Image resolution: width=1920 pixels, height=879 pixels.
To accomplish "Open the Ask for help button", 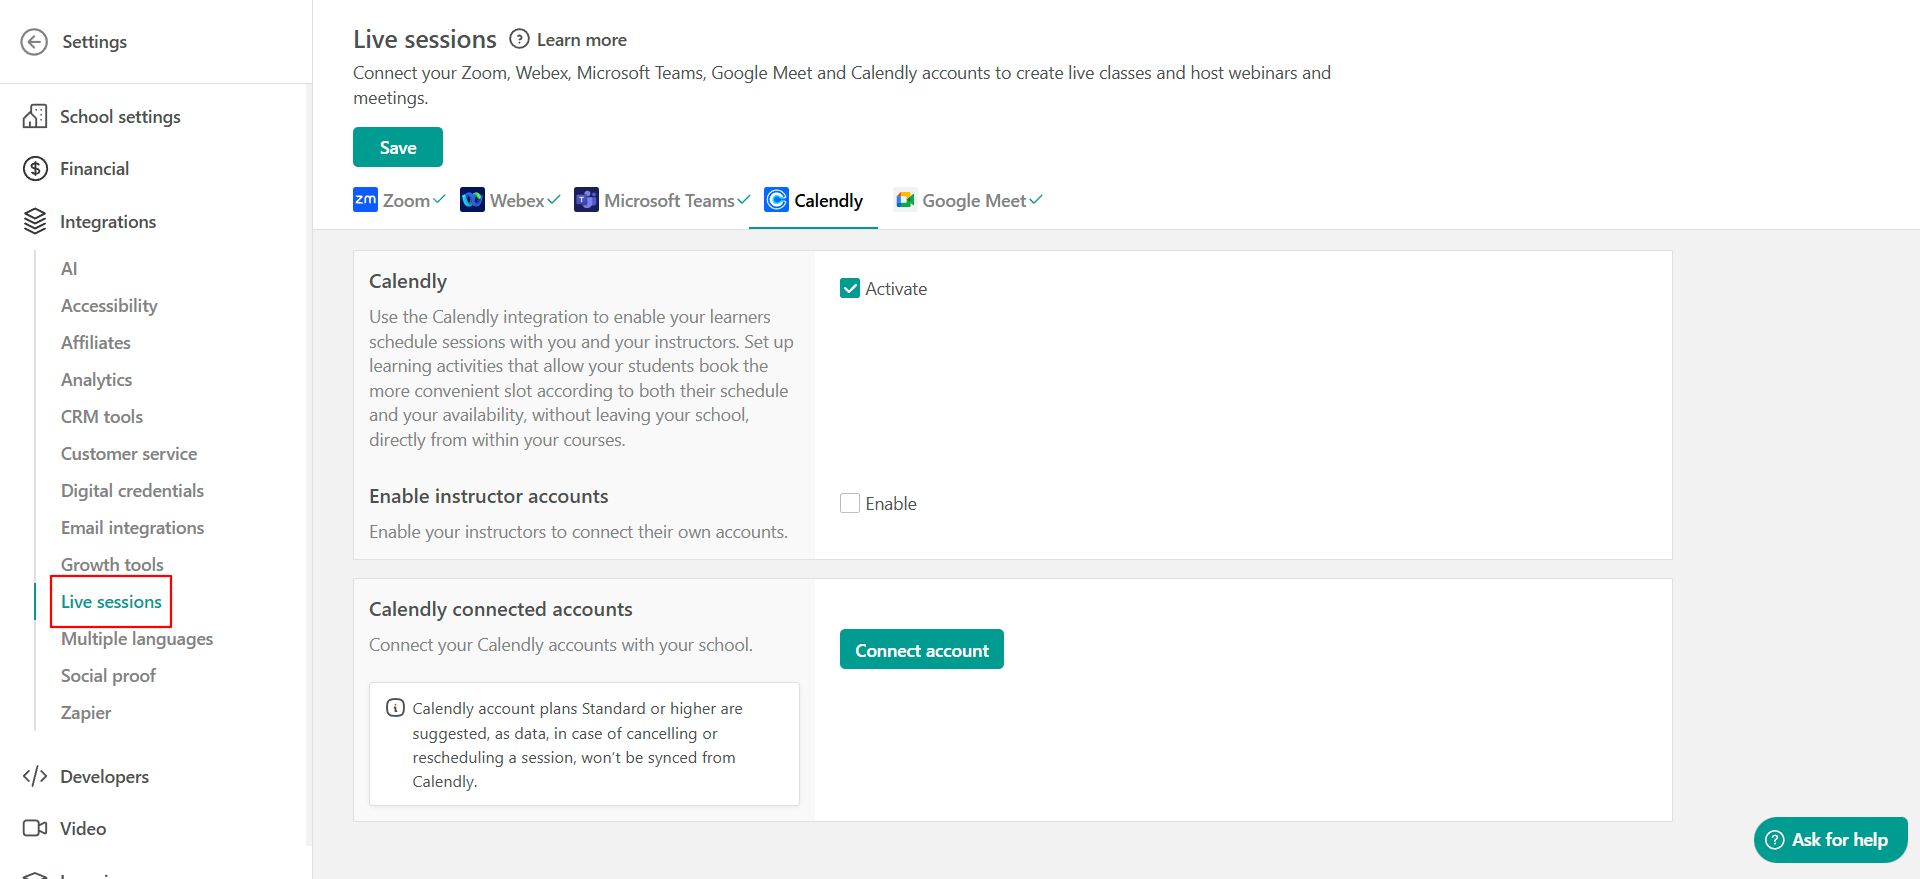I will tap(1831, 840).
